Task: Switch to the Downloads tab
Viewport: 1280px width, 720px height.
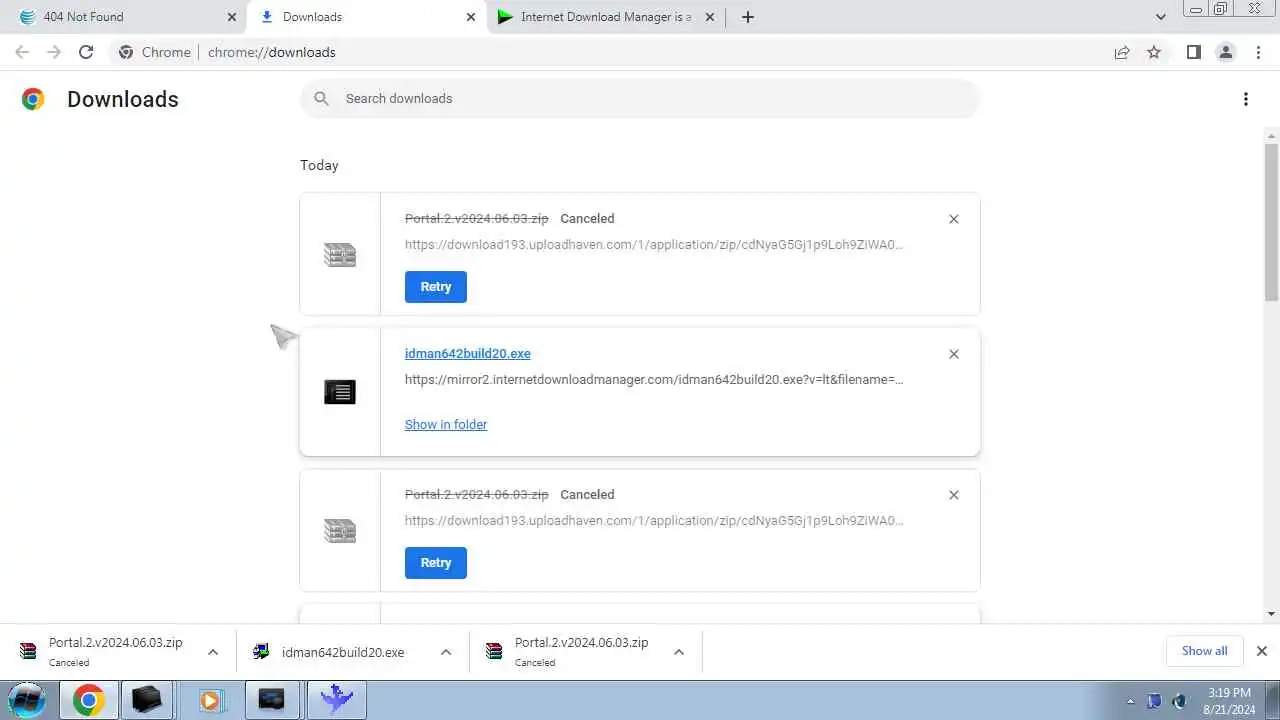Action: 367,17
